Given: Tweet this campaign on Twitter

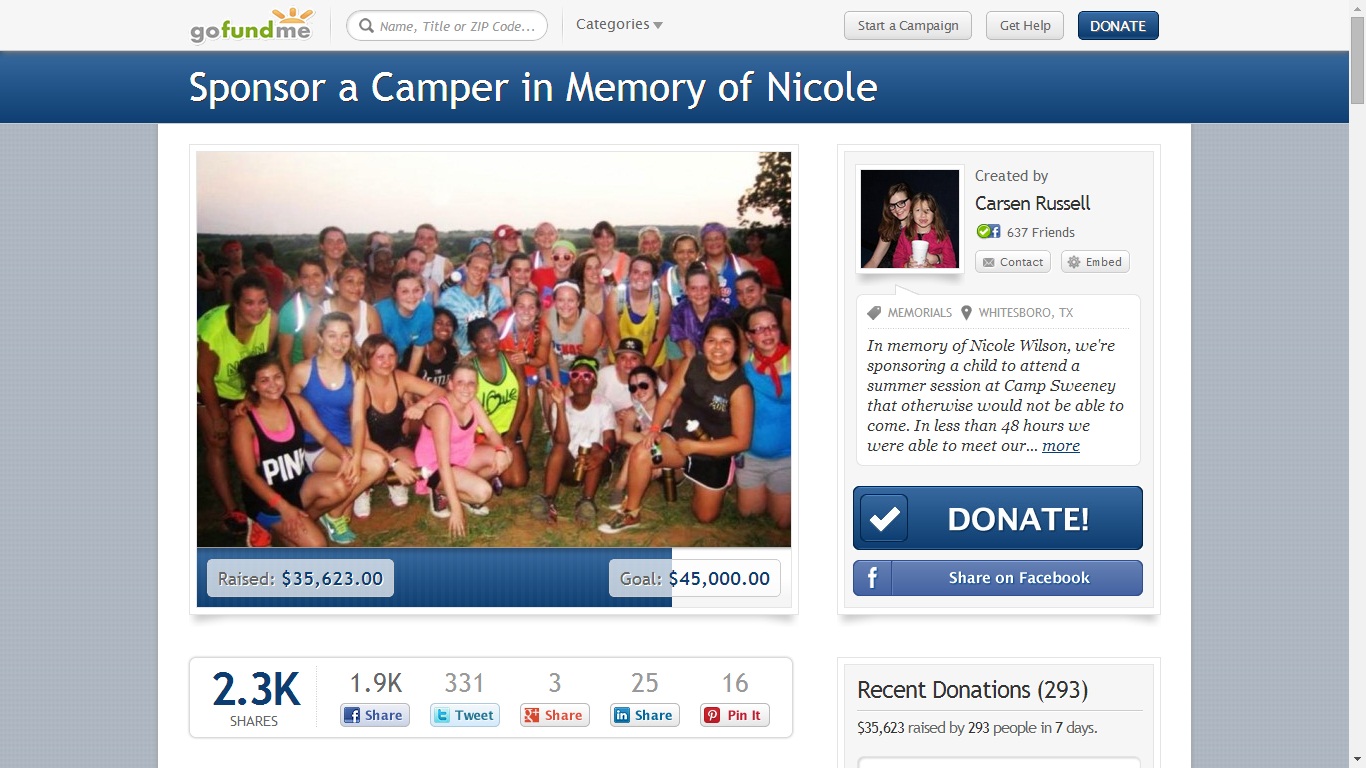Looking at the screenshot, I should [464, 715].
